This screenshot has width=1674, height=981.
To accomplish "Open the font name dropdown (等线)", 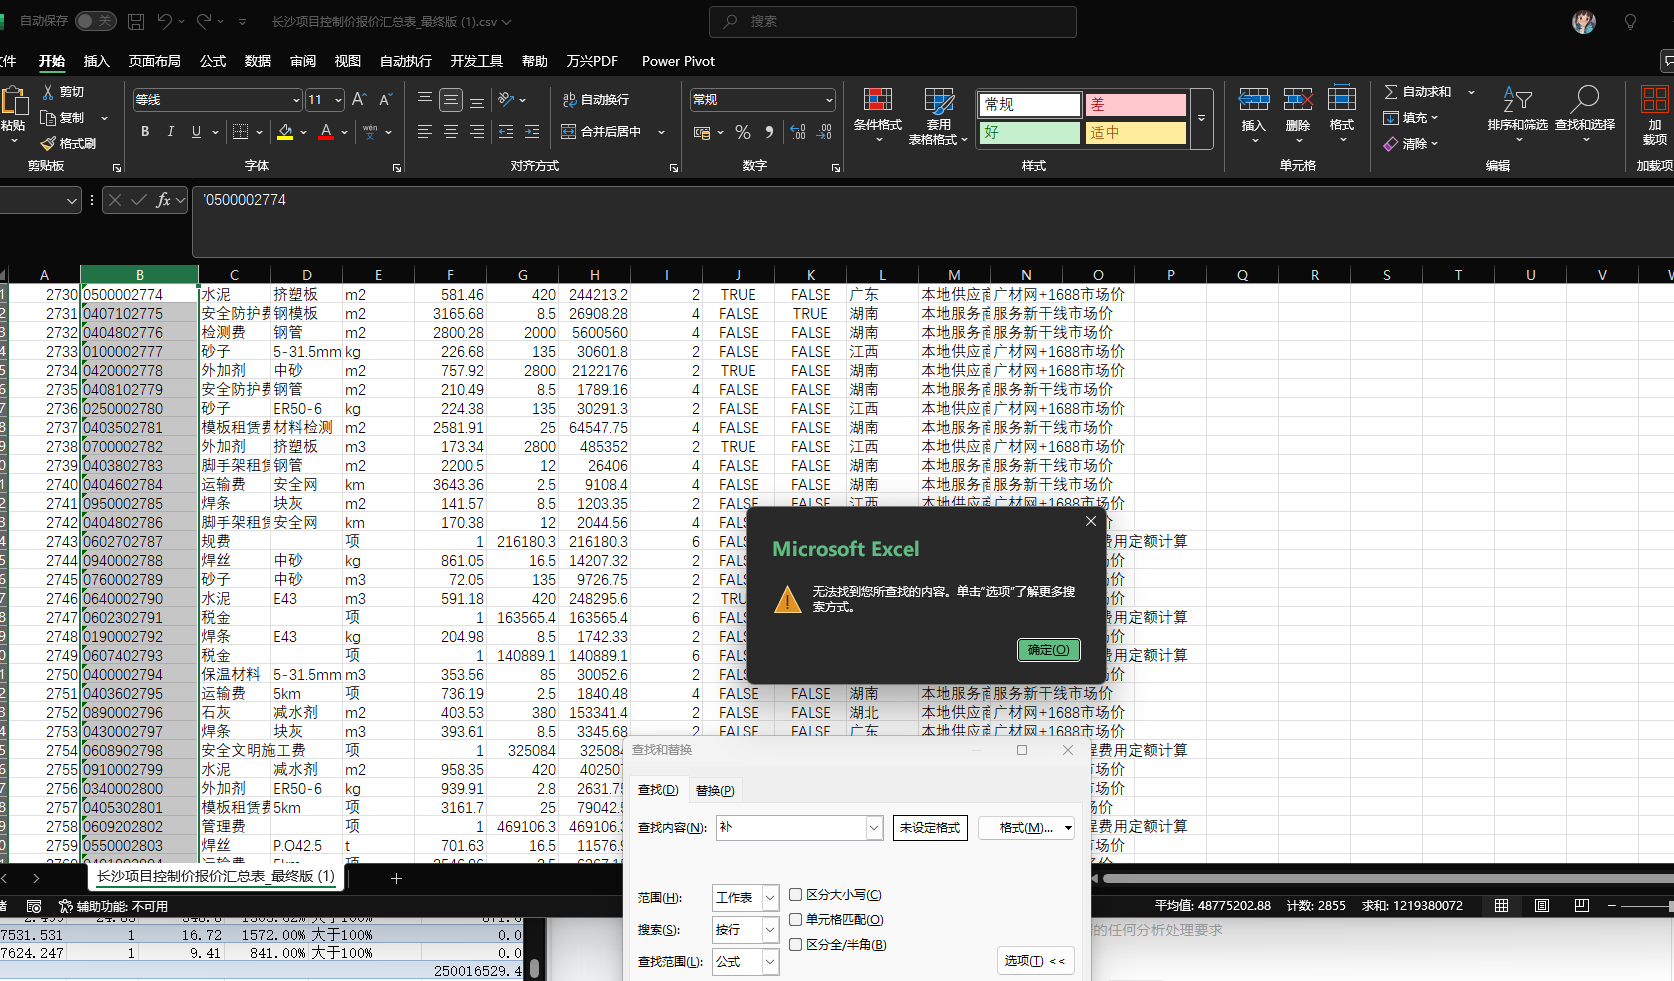I will [x=296, y=100].
